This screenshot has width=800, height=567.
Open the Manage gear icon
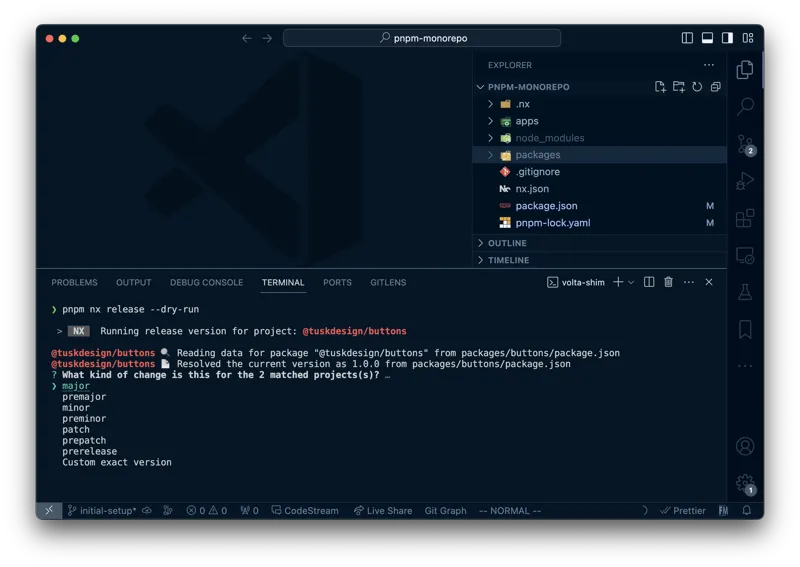[744, 483]
